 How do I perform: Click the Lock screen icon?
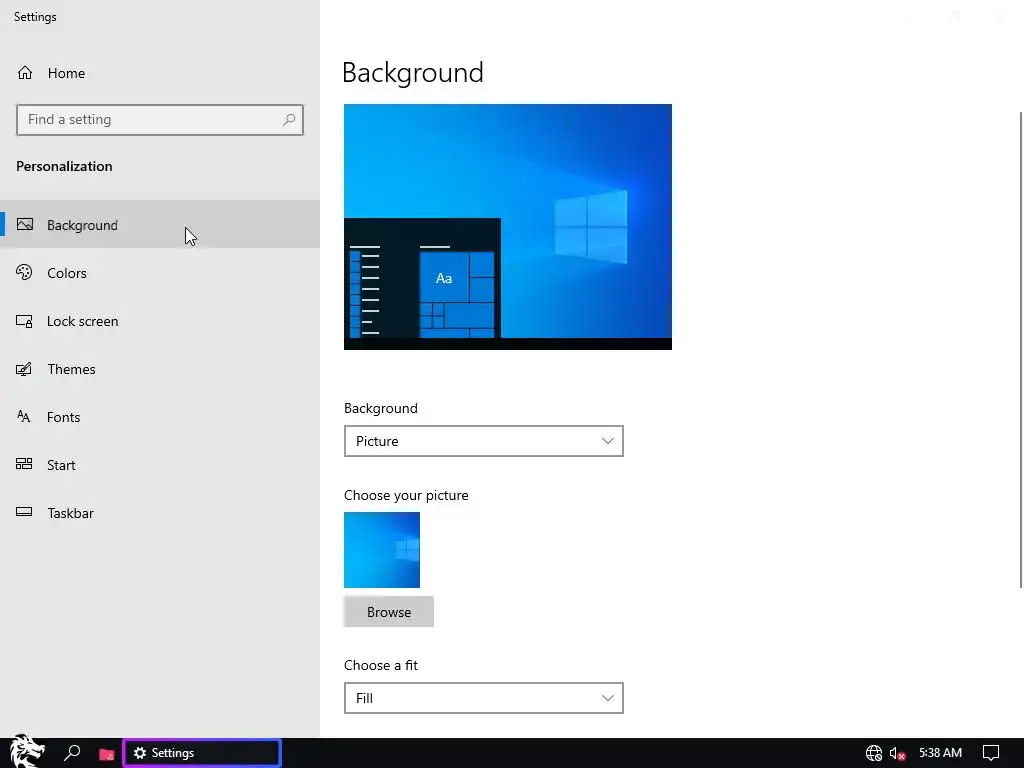(x=24, y=321)
